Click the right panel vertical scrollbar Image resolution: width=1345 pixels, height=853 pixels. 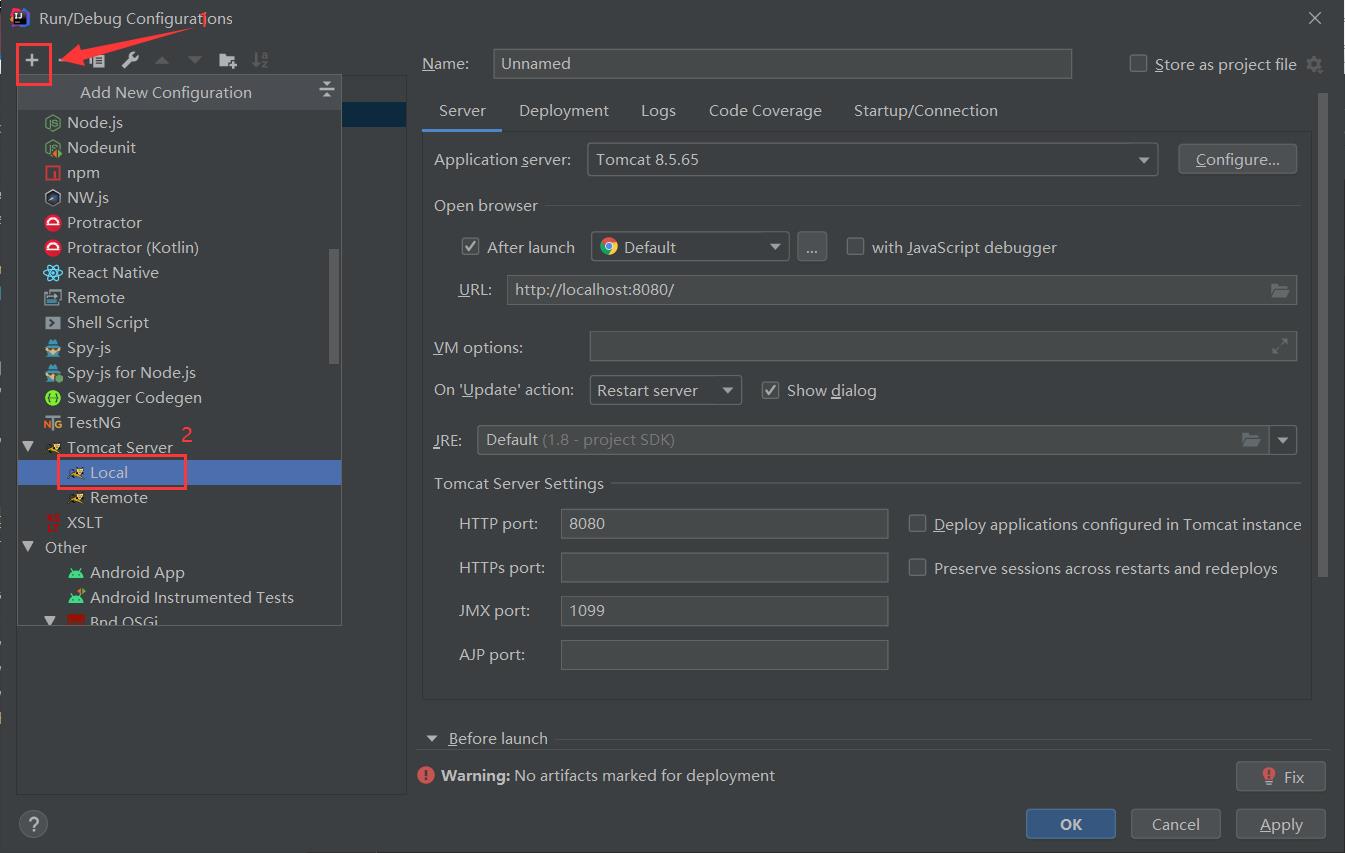(1323, 335)
